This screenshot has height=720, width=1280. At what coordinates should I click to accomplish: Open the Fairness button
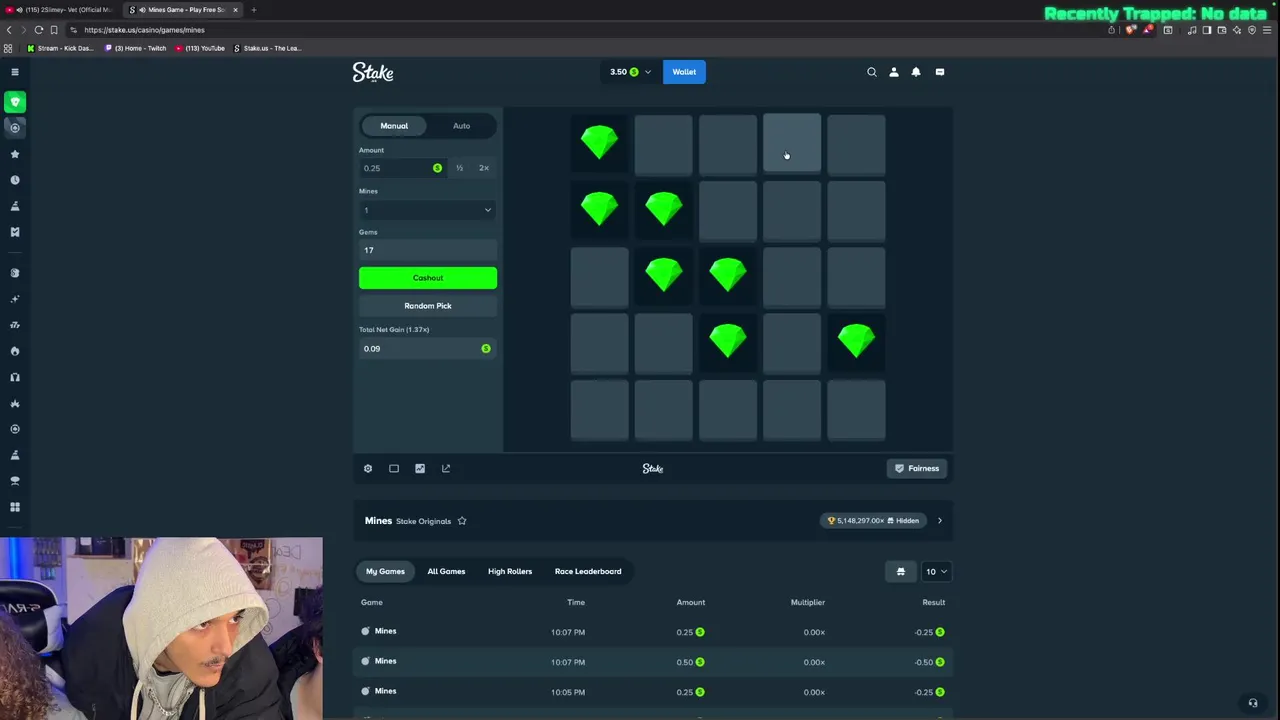pyautogui.click(x=917, y=468)
